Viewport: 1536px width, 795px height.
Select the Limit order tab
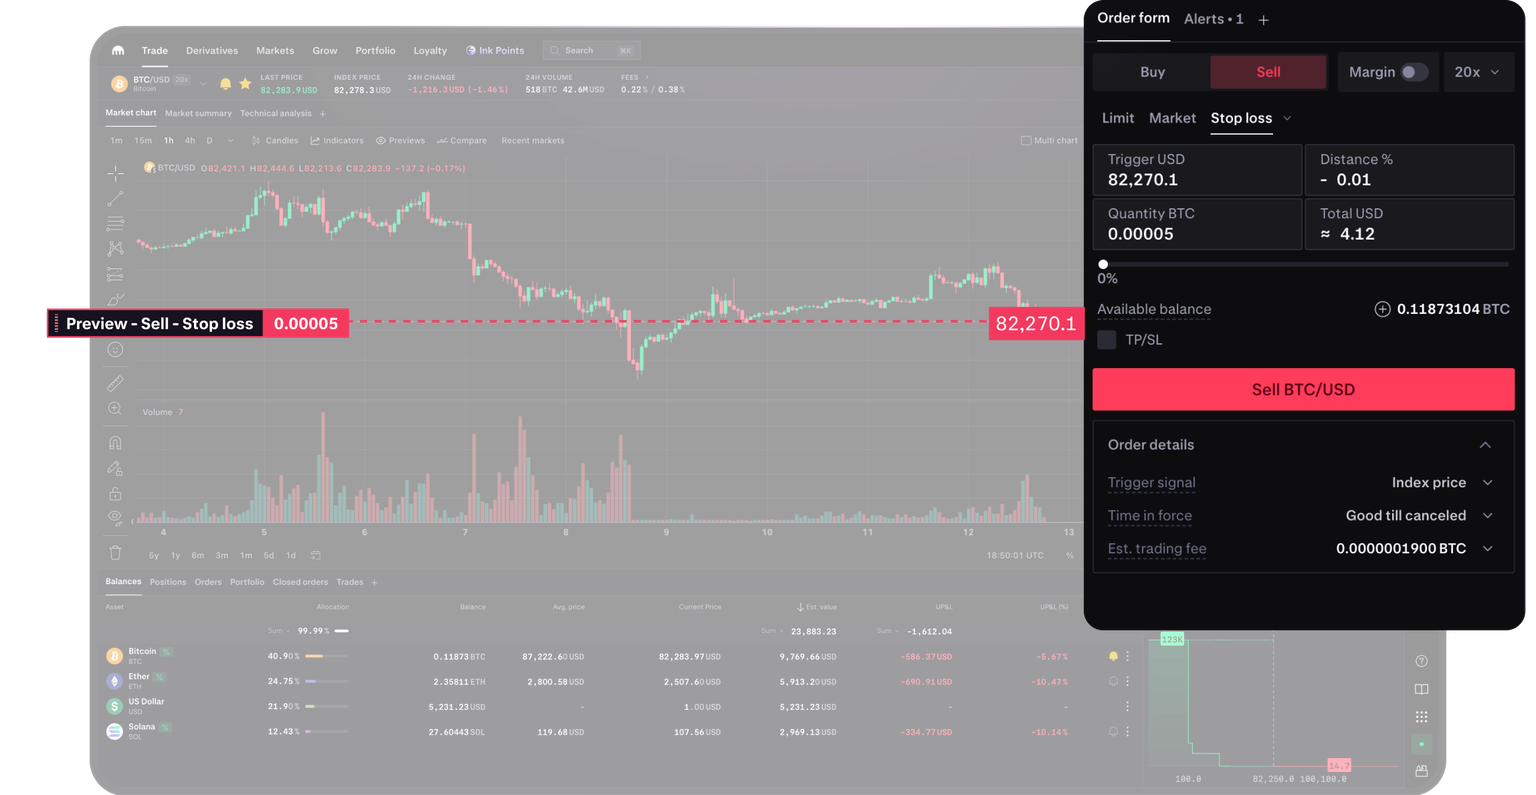coord(1117,118)
